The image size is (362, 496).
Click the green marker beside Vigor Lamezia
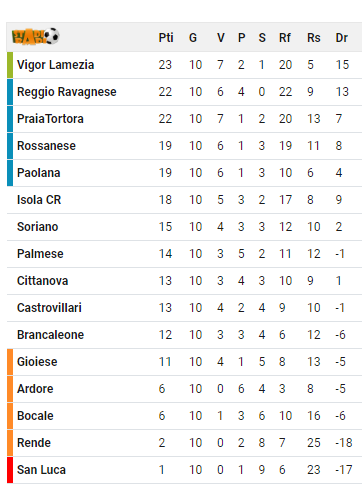[x=10, y=65]
